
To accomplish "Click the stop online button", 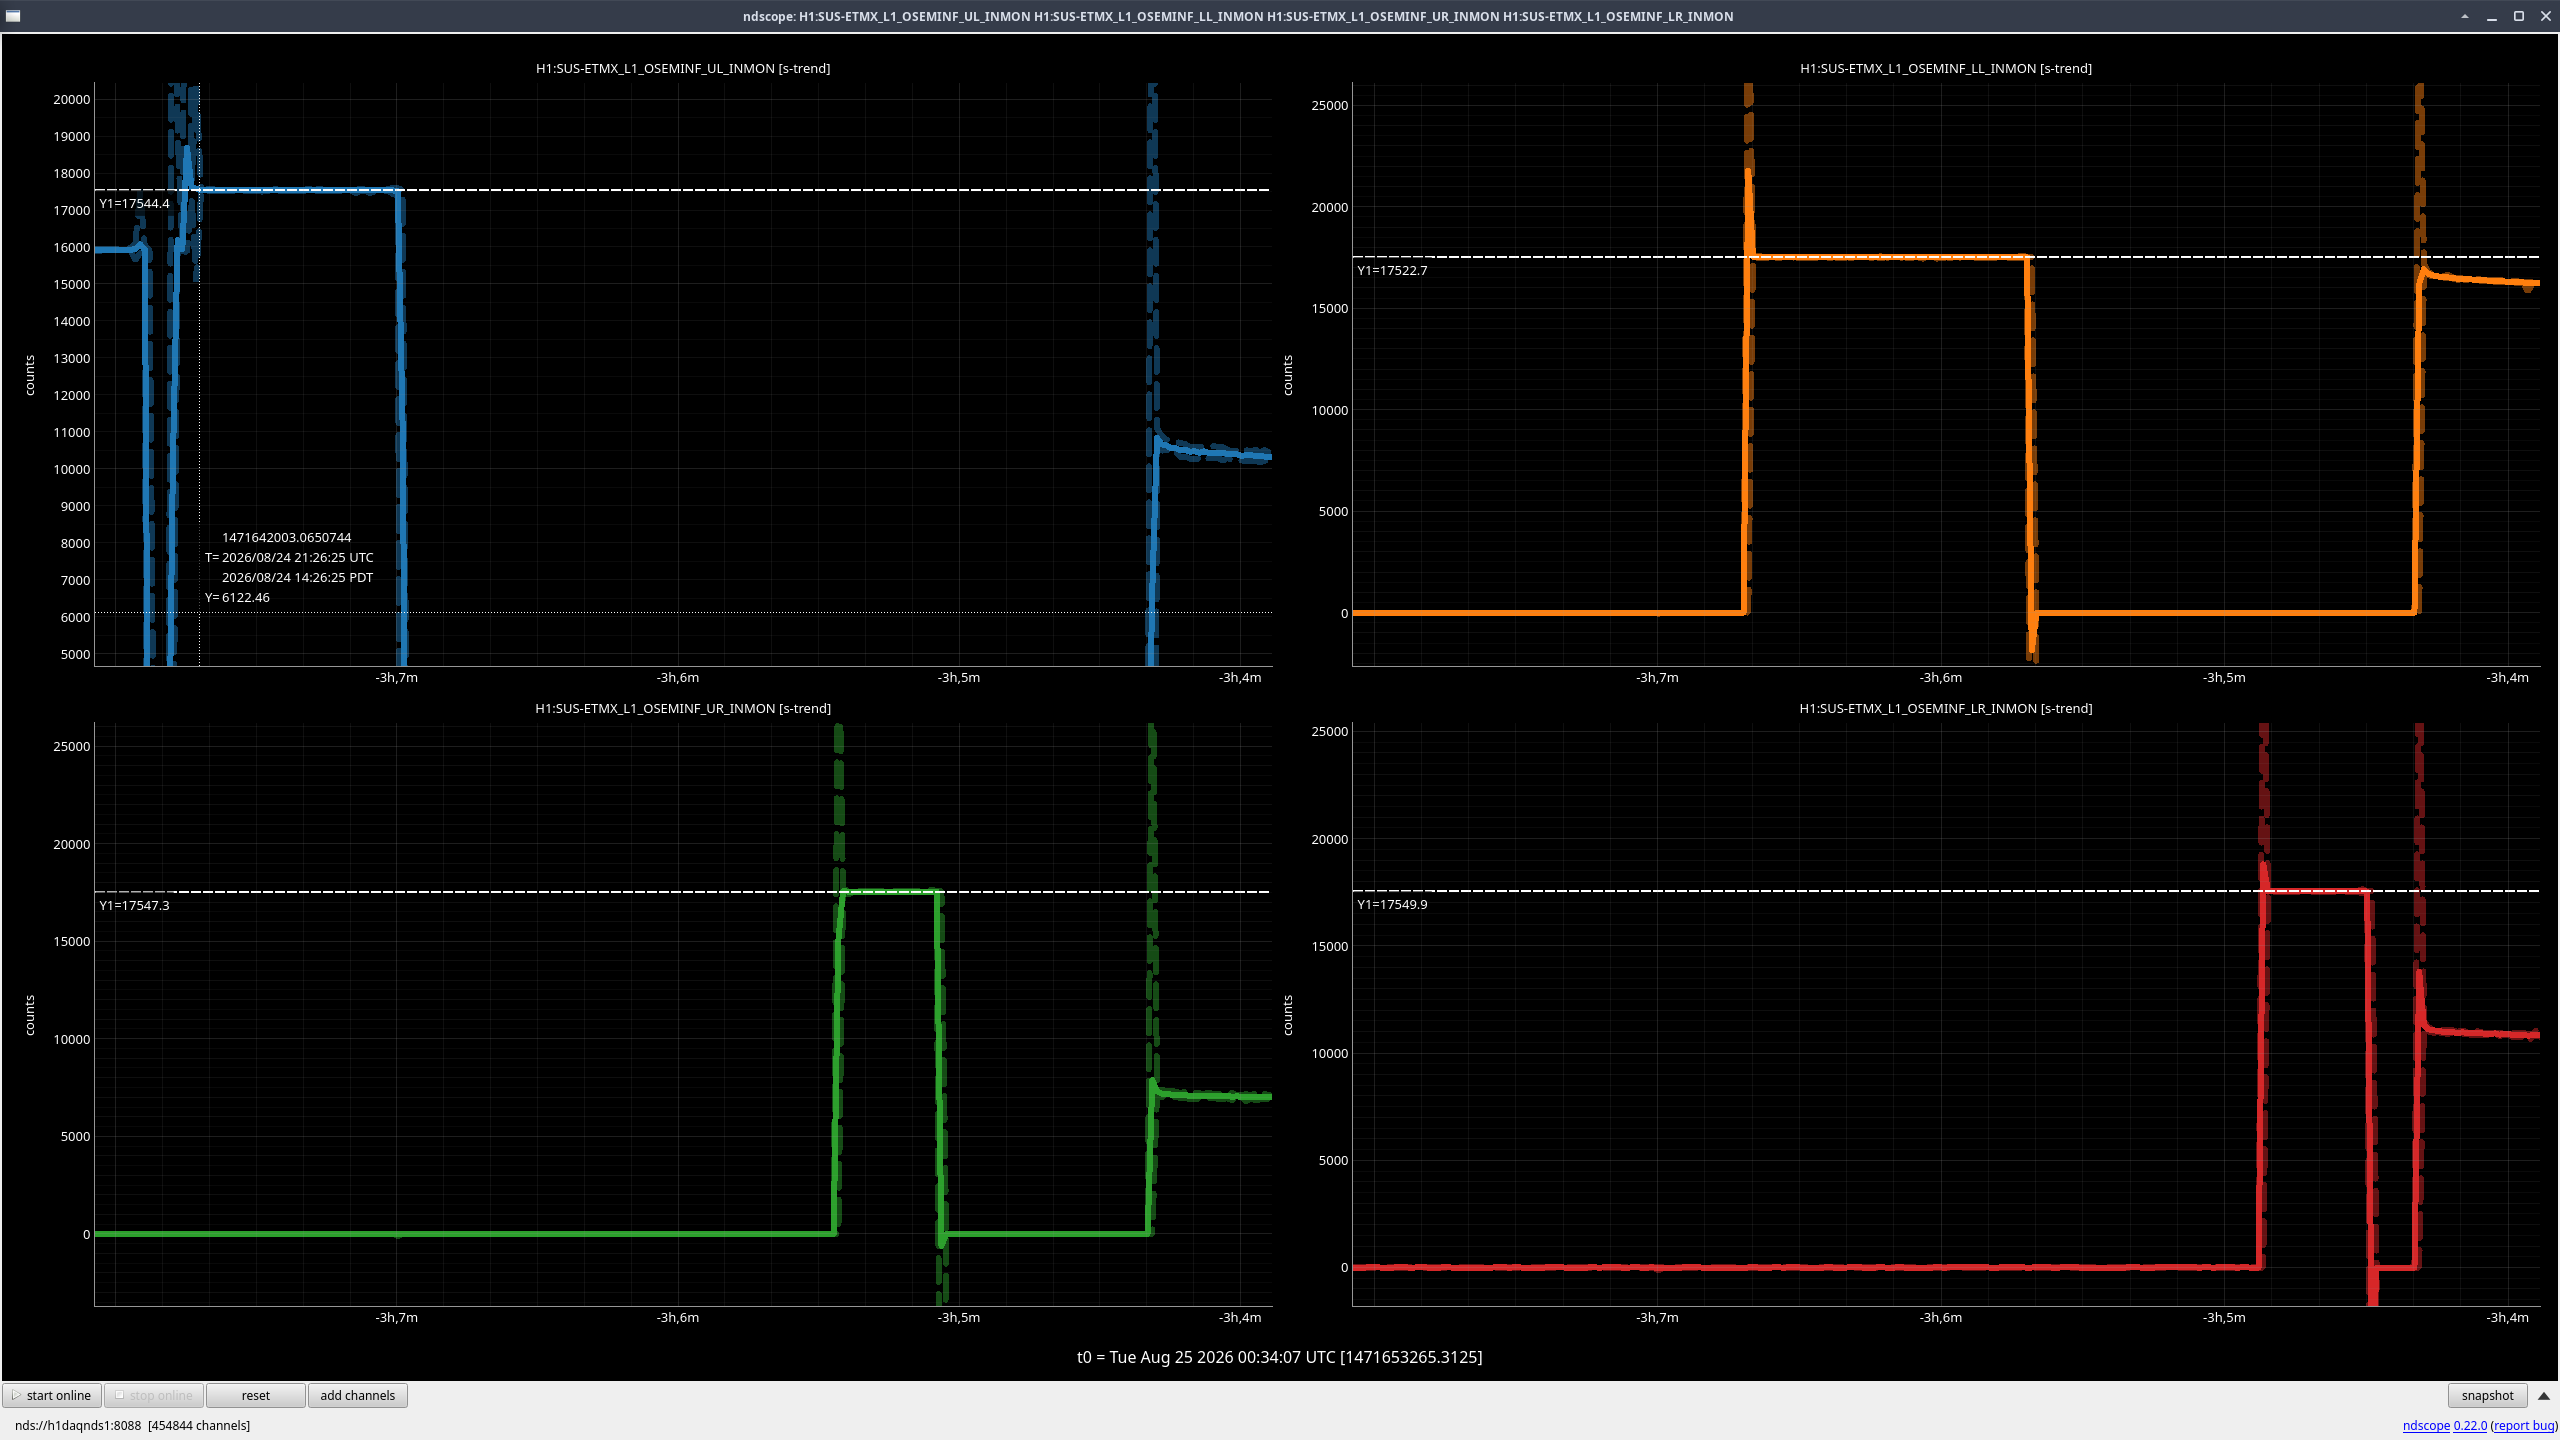I will click(x=154, y=1395).
